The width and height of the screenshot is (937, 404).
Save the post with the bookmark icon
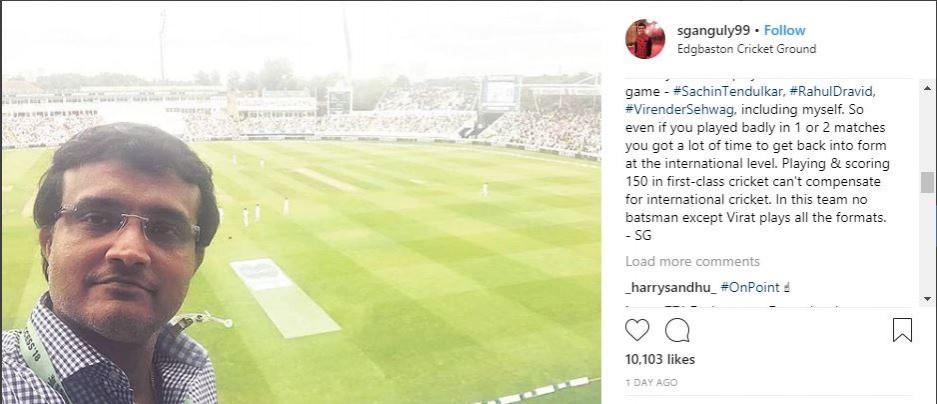coord(902,330)
